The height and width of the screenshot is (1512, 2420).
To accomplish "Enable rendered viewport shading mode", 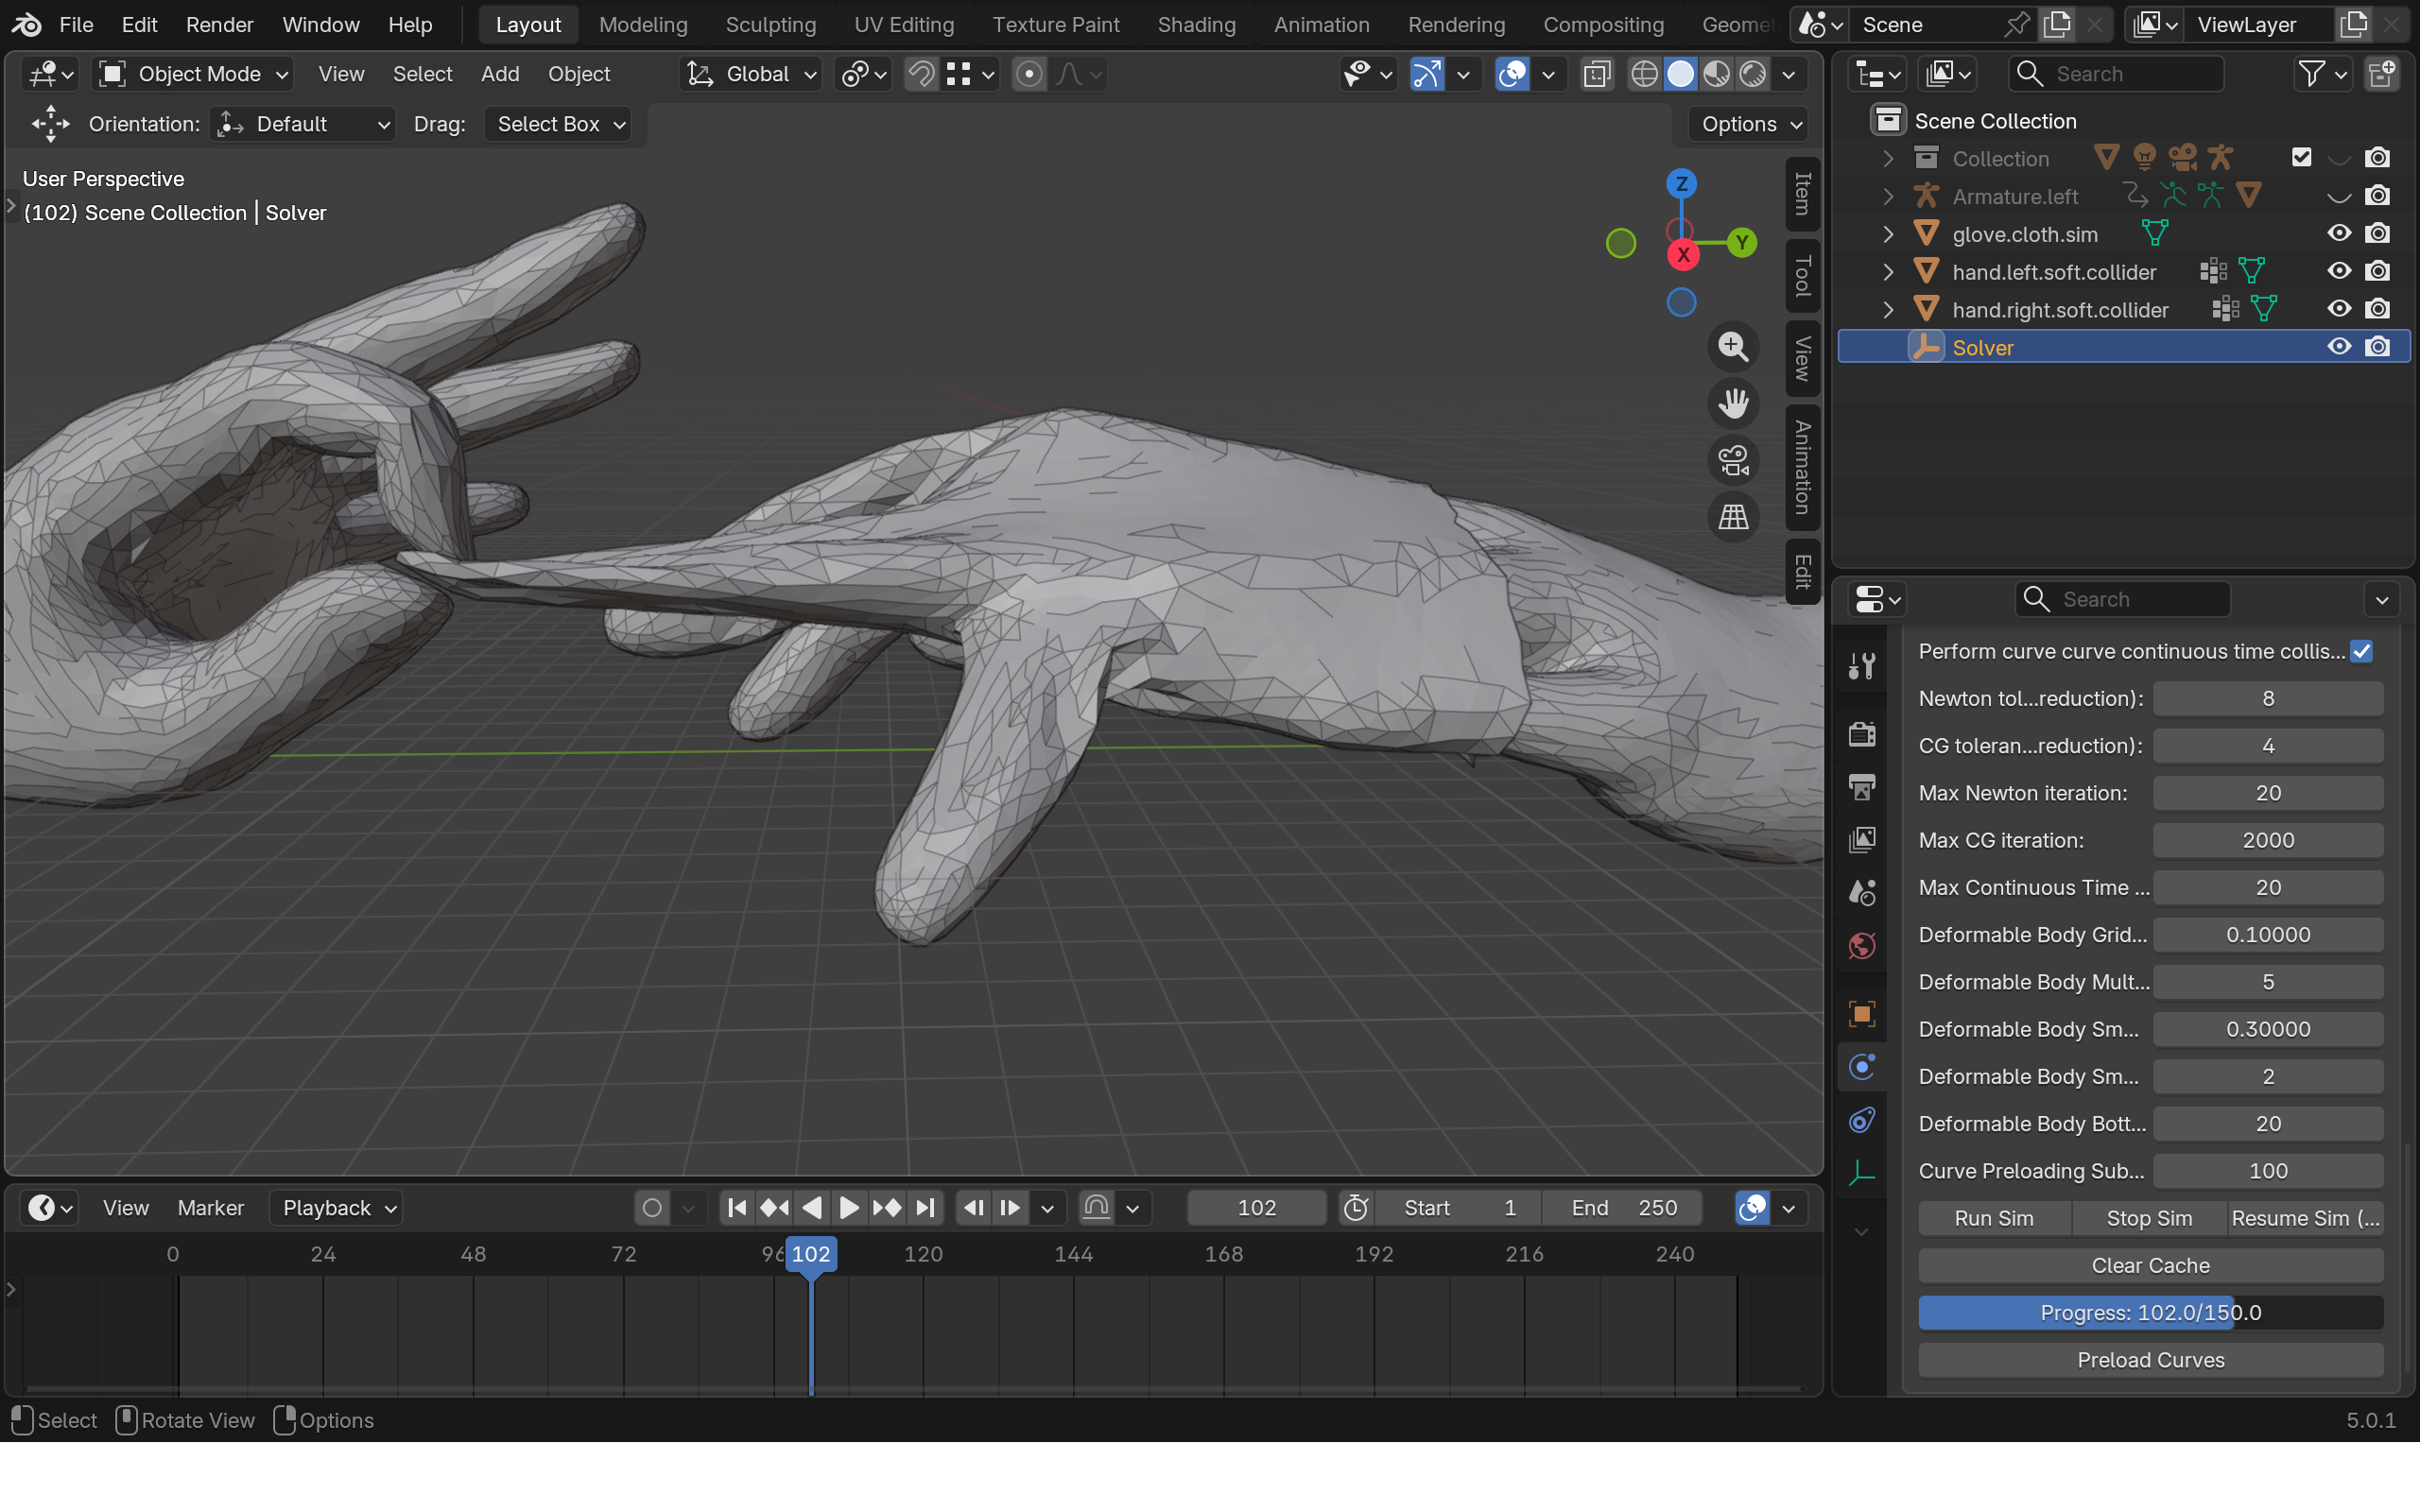I will tap(1753, 74).
